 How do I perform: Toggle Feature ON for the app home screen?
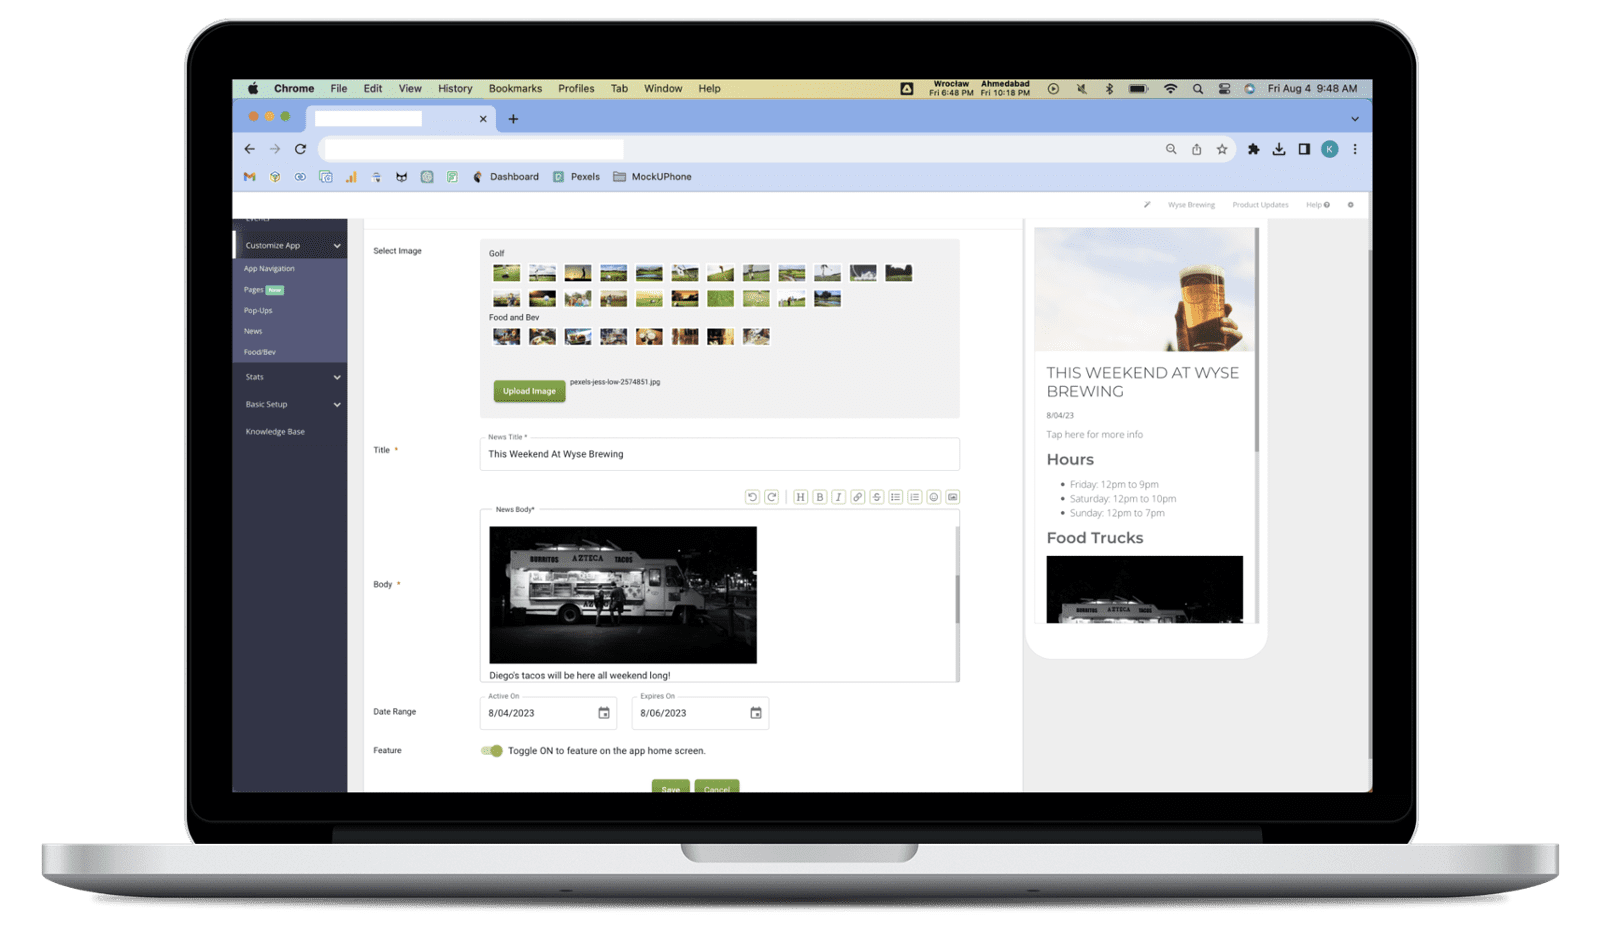click(492, 750)
